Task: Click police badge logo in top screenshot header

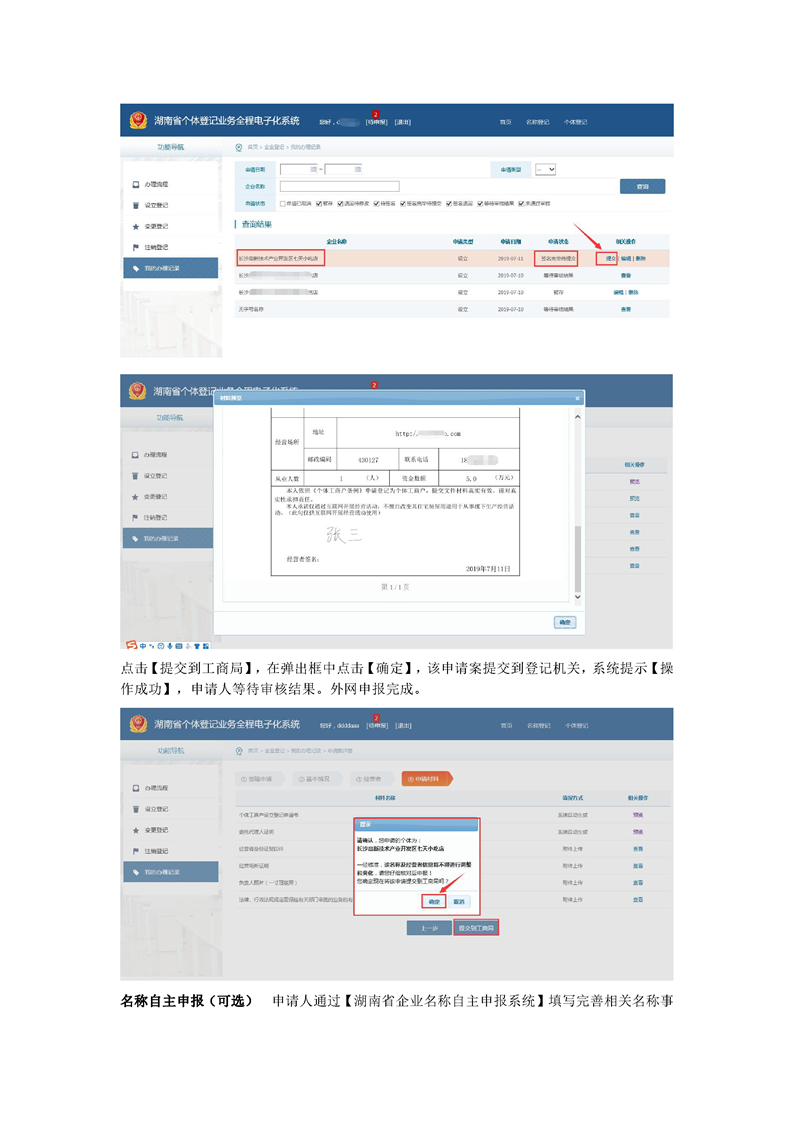Action: click(x=138, y=121)
